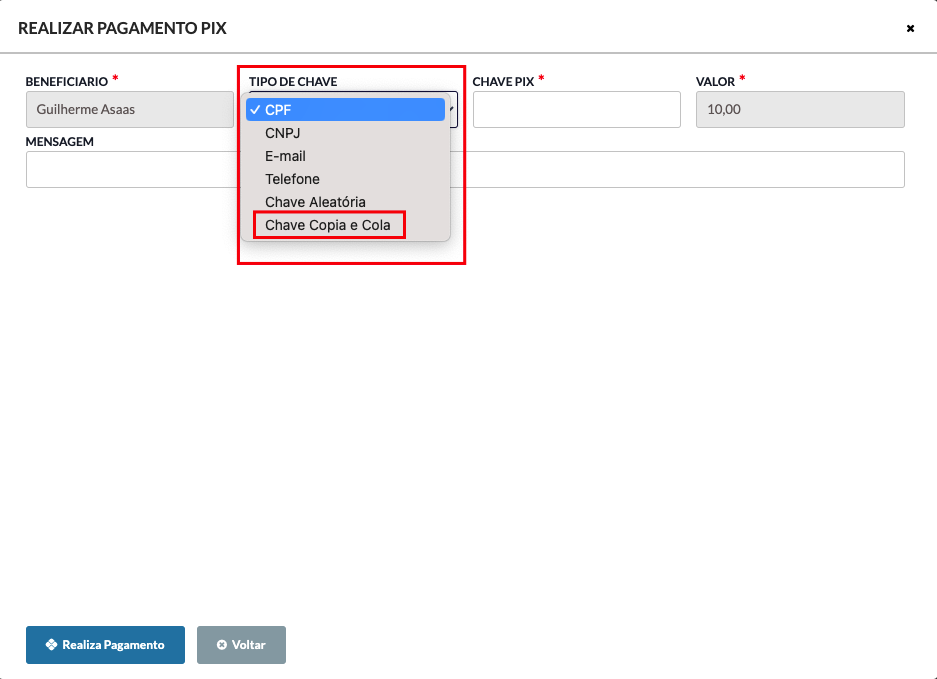Click the CHAVE PIX label

pyautogui.click(x=503, y=81)
